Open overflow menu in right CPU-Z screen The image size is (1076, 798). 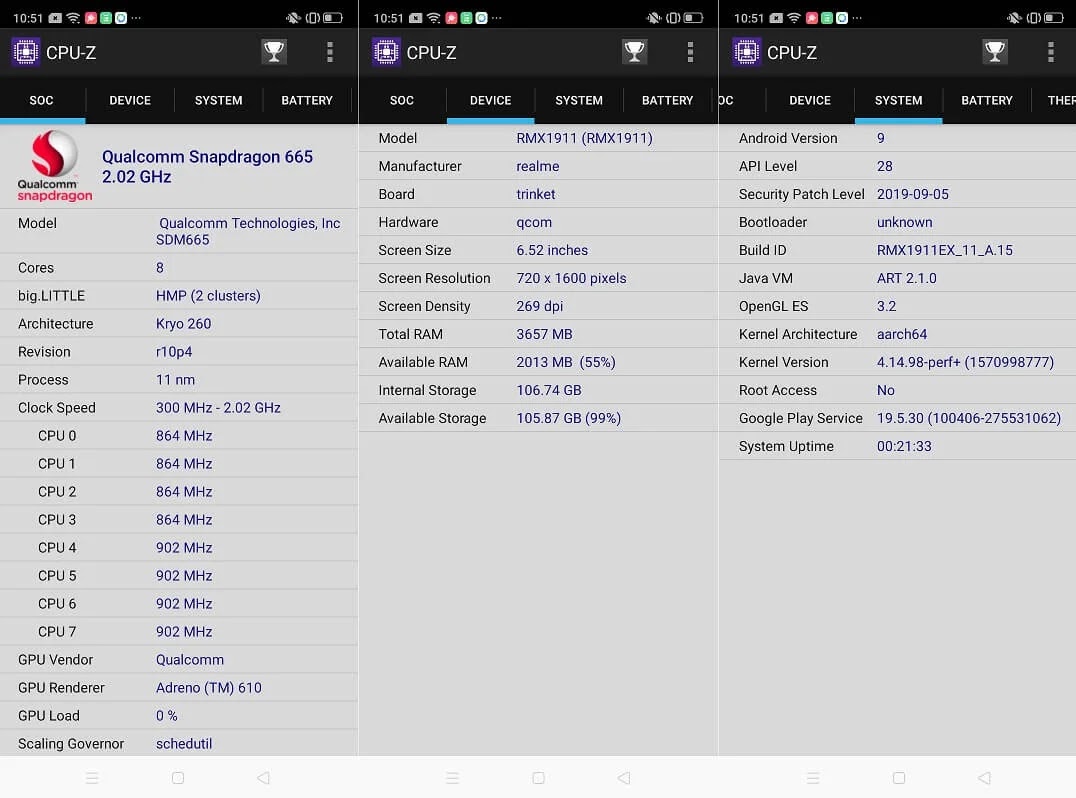click(x=1051, y=52)
